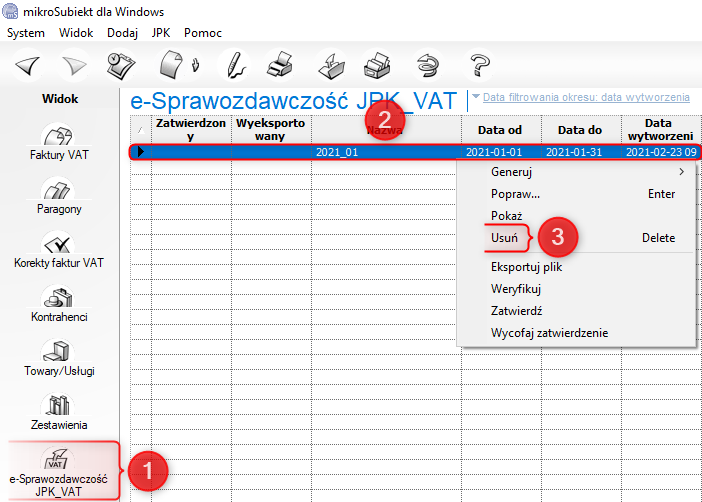Choose Weryfikuj in context menu
Screen dimensions: 702x502
click(577, 289)
